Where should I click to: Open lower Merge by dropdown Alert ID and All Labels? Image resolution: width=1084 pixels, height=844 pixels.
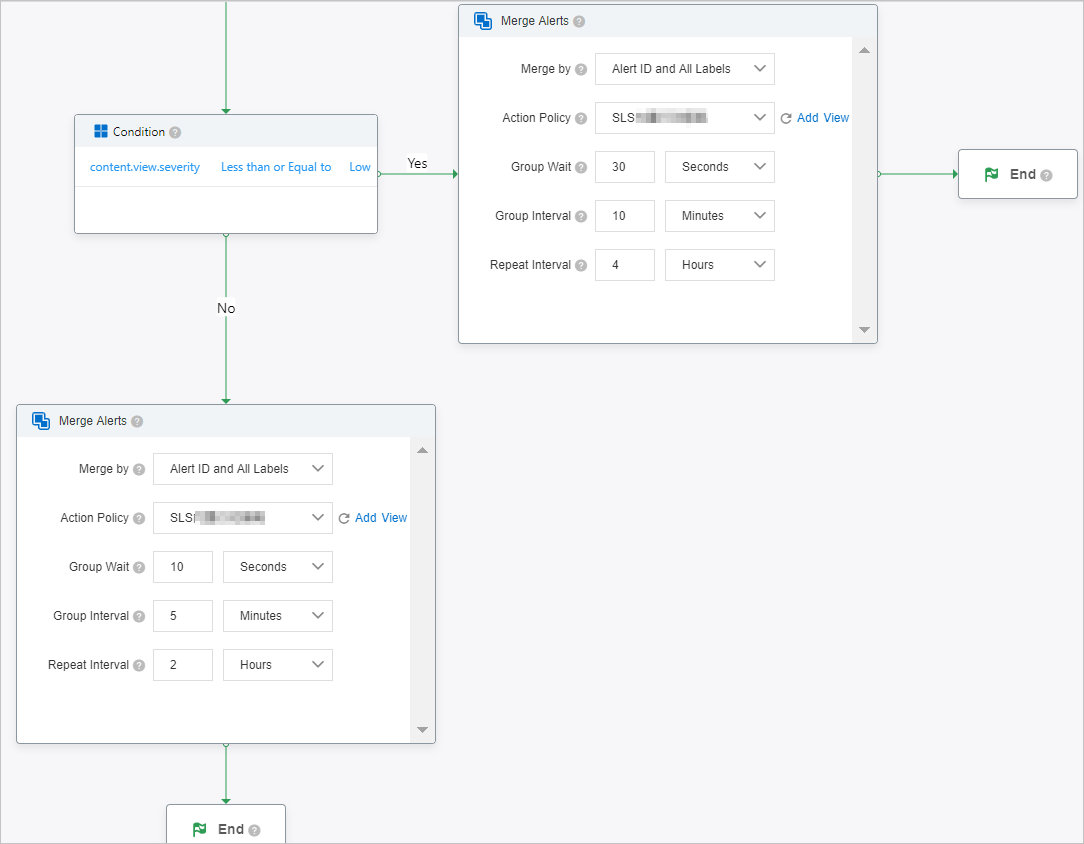[x=243, y=469]
